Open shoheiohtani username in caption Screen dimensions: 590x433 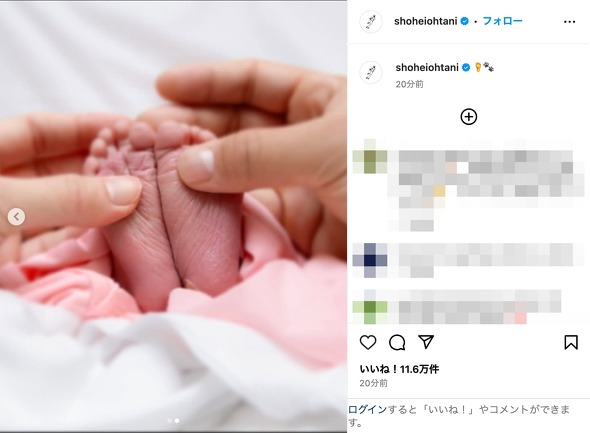[427, 68]
